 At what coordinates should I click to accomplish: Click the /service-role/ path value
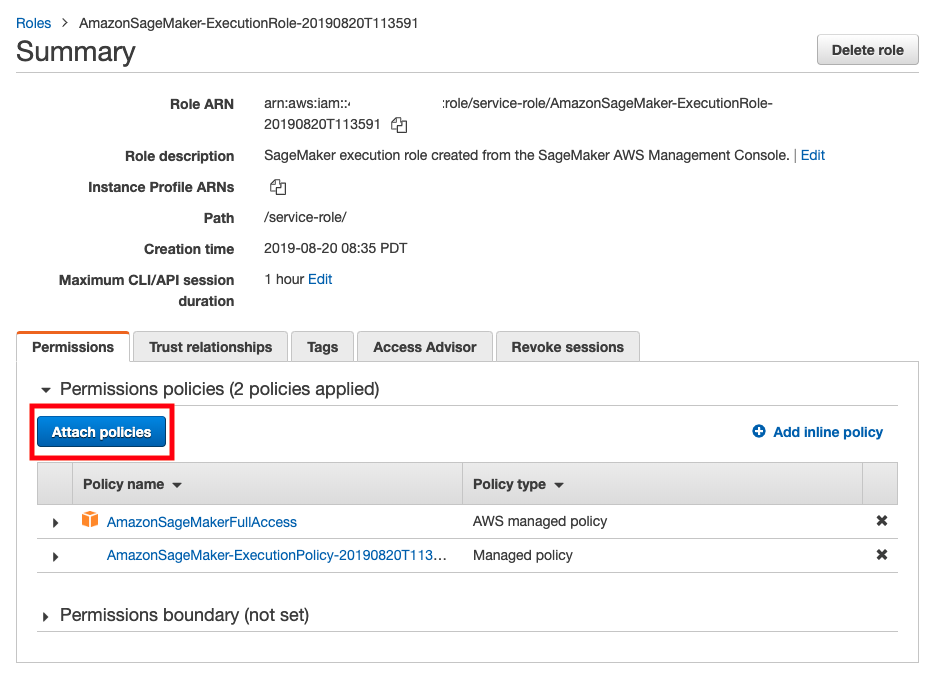[305, 218]
